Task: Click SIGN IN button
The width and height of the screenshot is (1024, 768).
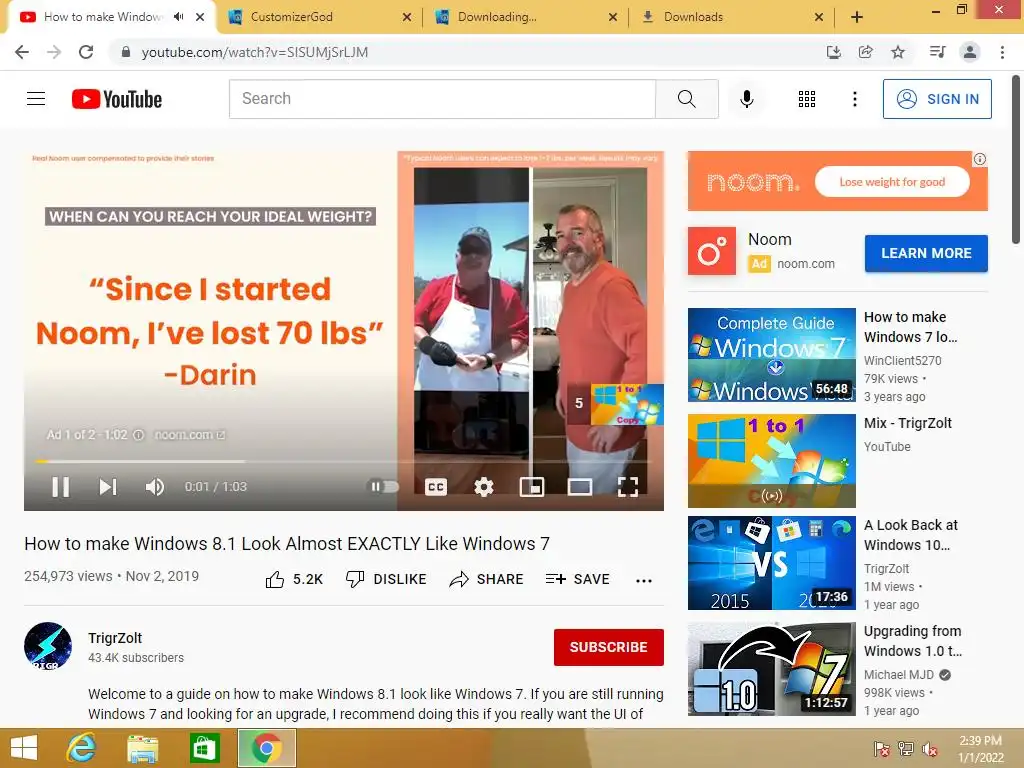Action: point(937,99)
